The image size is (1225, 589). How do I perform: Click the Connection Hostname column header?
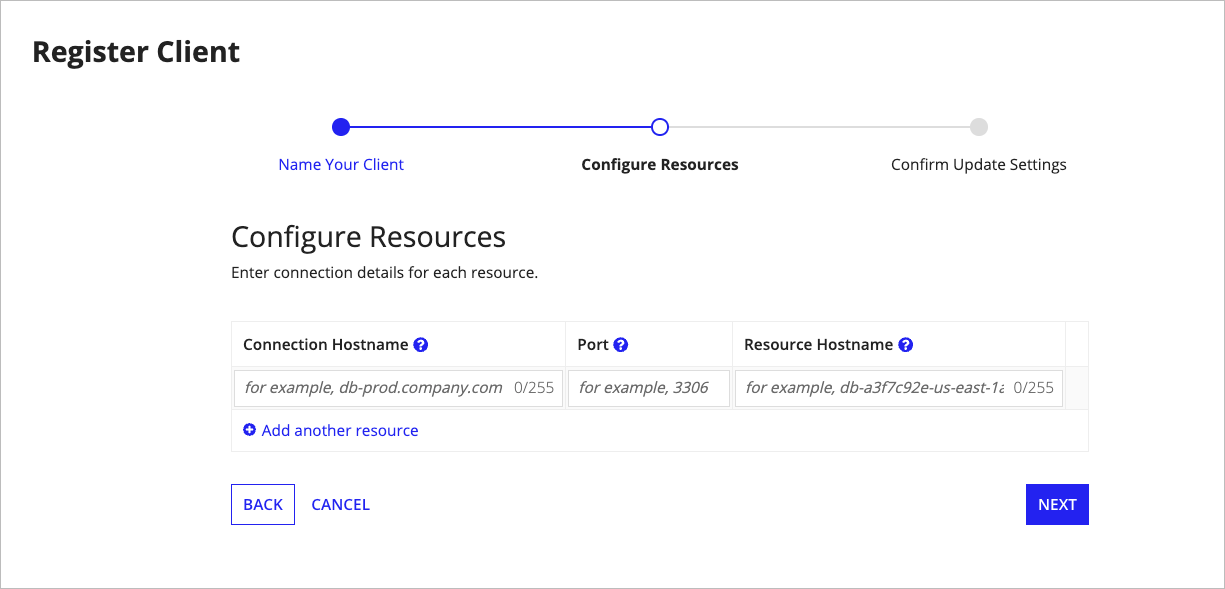click(x=326, y=345)
